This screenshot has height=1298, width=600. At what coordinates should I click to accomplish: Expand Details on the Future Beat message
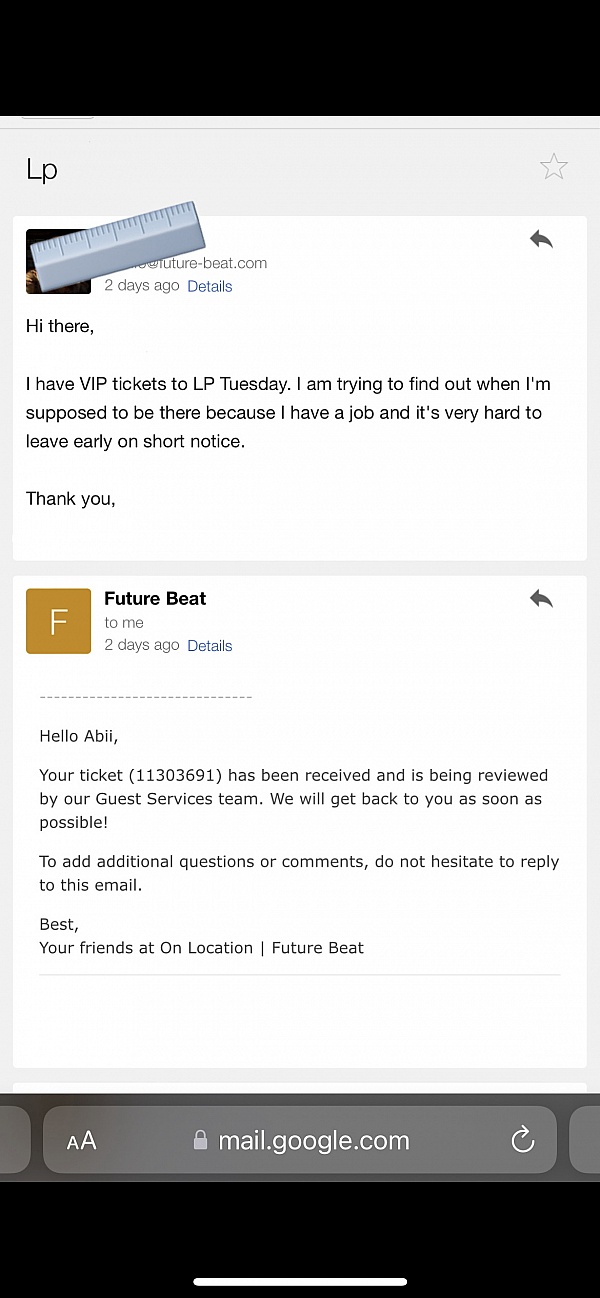(x=210, y=646)
